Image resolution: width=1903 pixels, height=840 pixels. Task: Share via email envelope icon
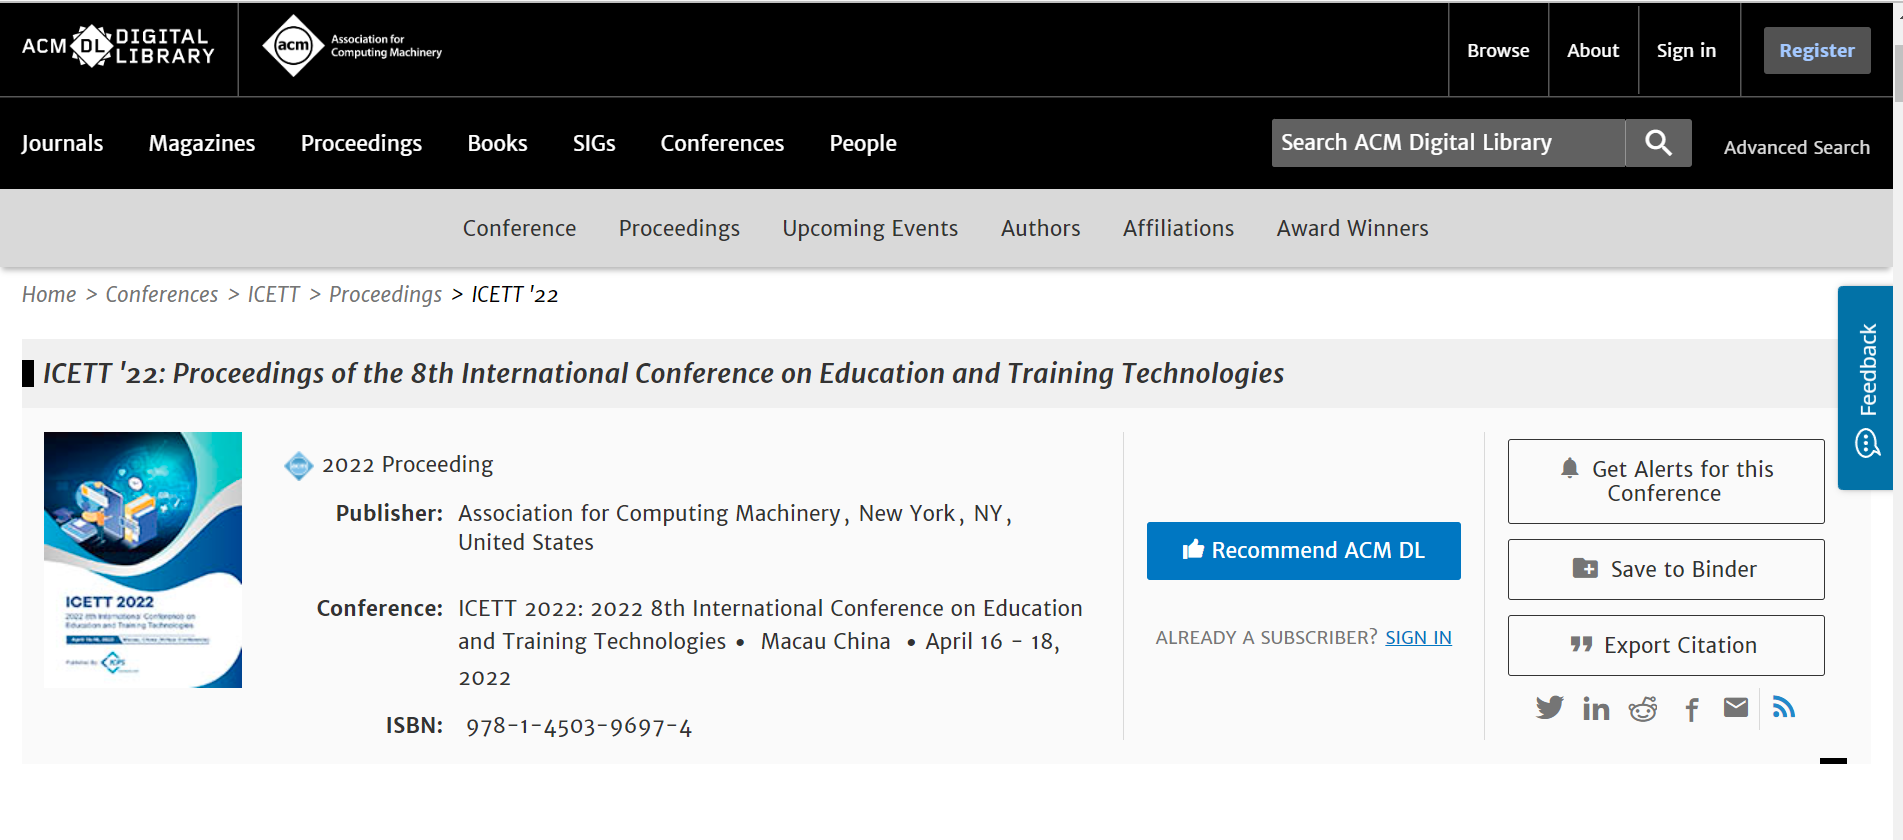click(x=1736, y=708)
